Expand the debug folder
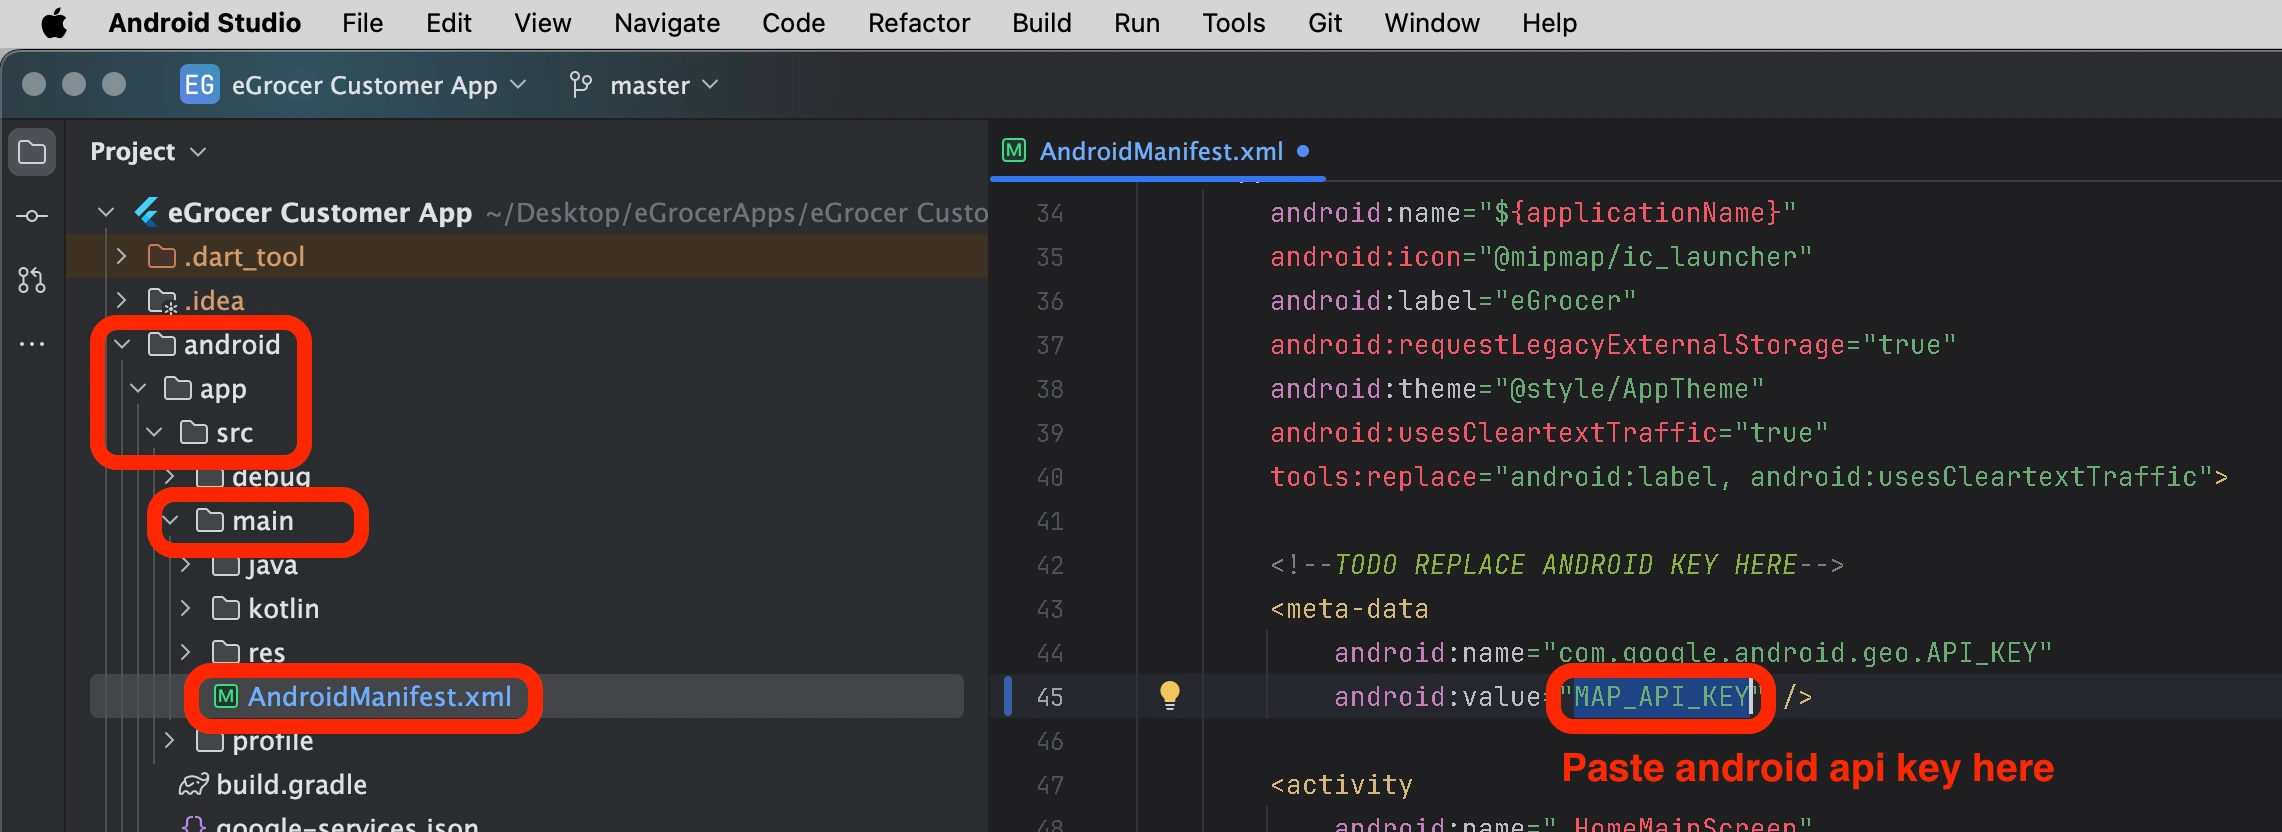 tap(170, 477)
